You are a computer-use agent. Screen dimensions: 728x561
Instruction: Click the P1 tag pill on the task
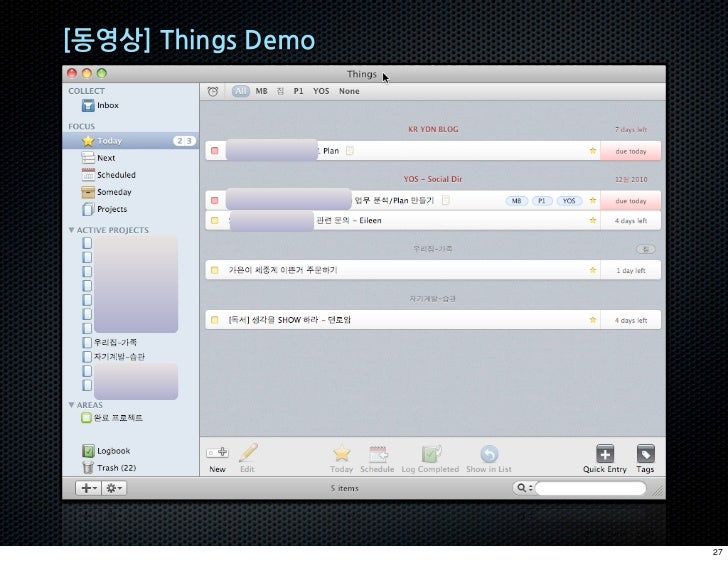click(x=542, y=201)
